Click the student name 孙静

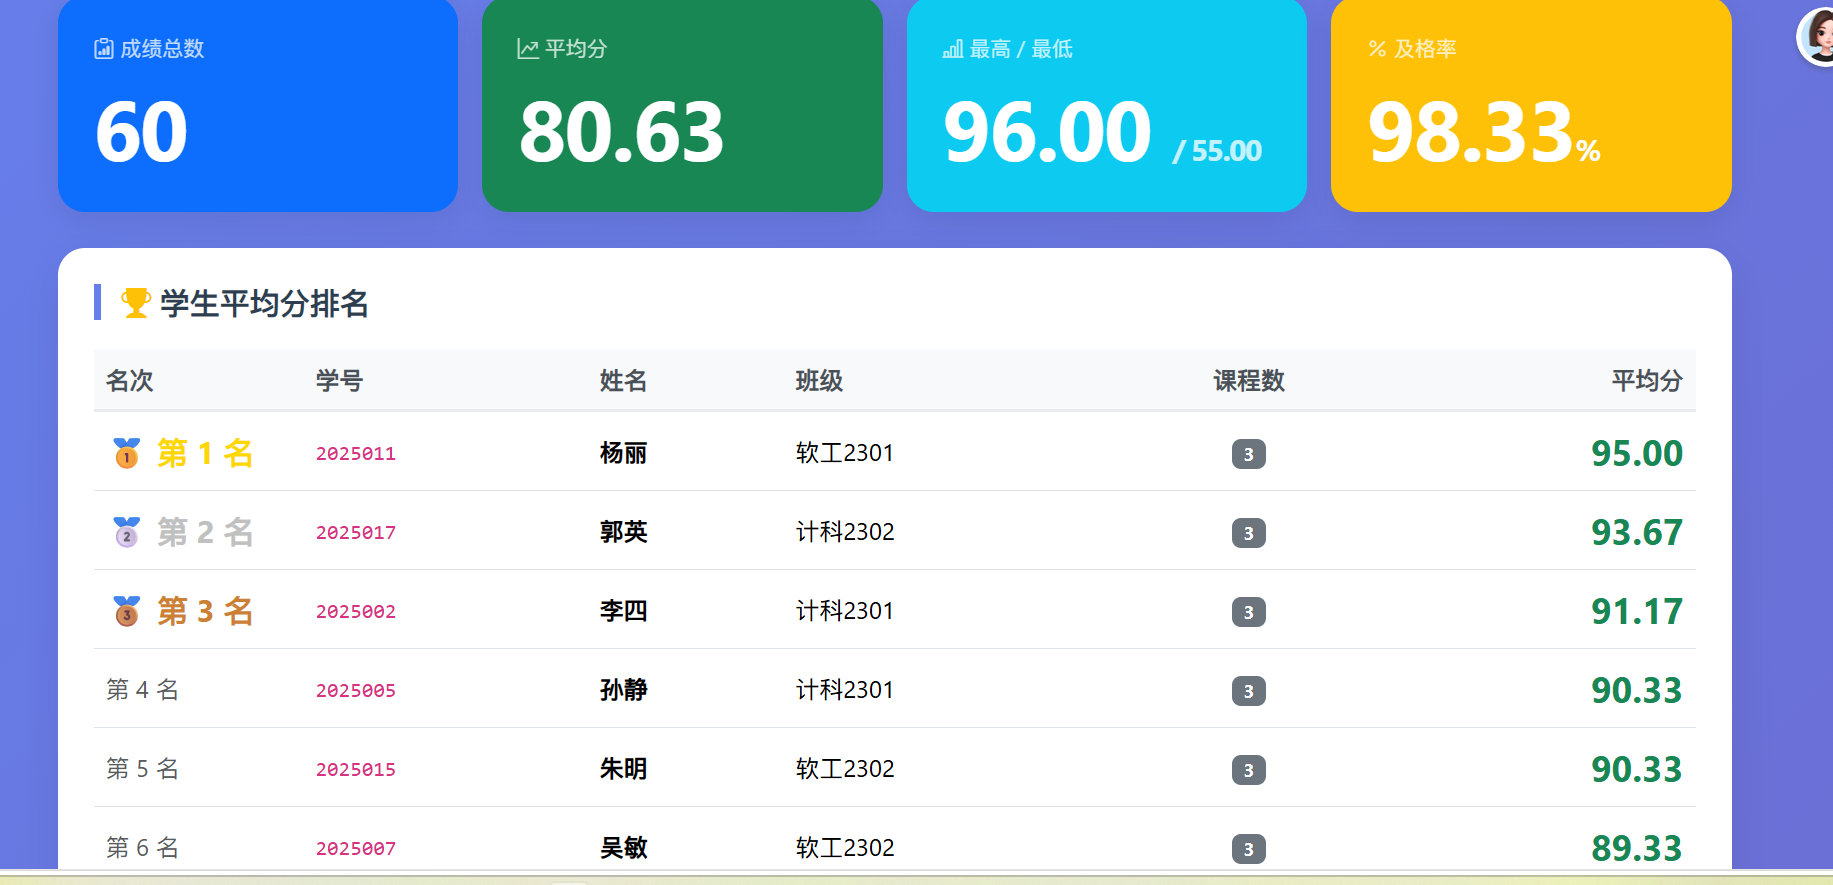coord(624,690)
